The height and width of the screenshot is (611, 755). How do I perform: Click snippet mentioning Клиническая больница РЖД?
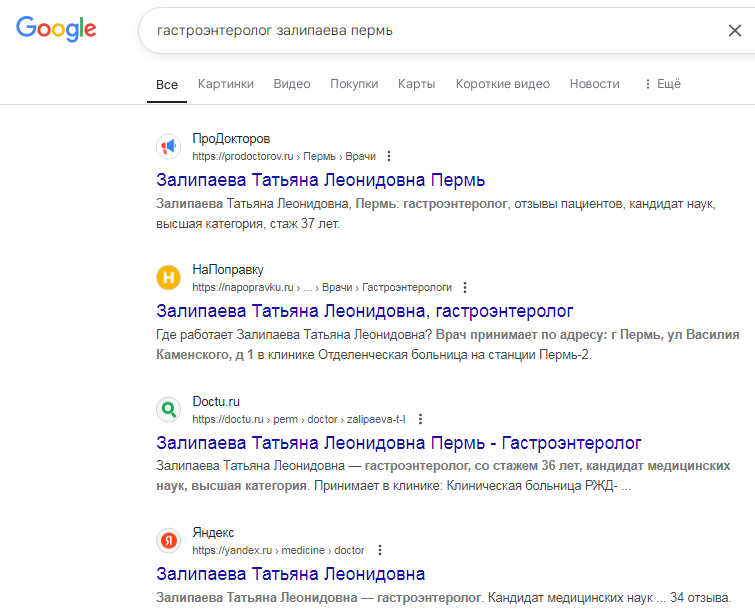[443, 476]
